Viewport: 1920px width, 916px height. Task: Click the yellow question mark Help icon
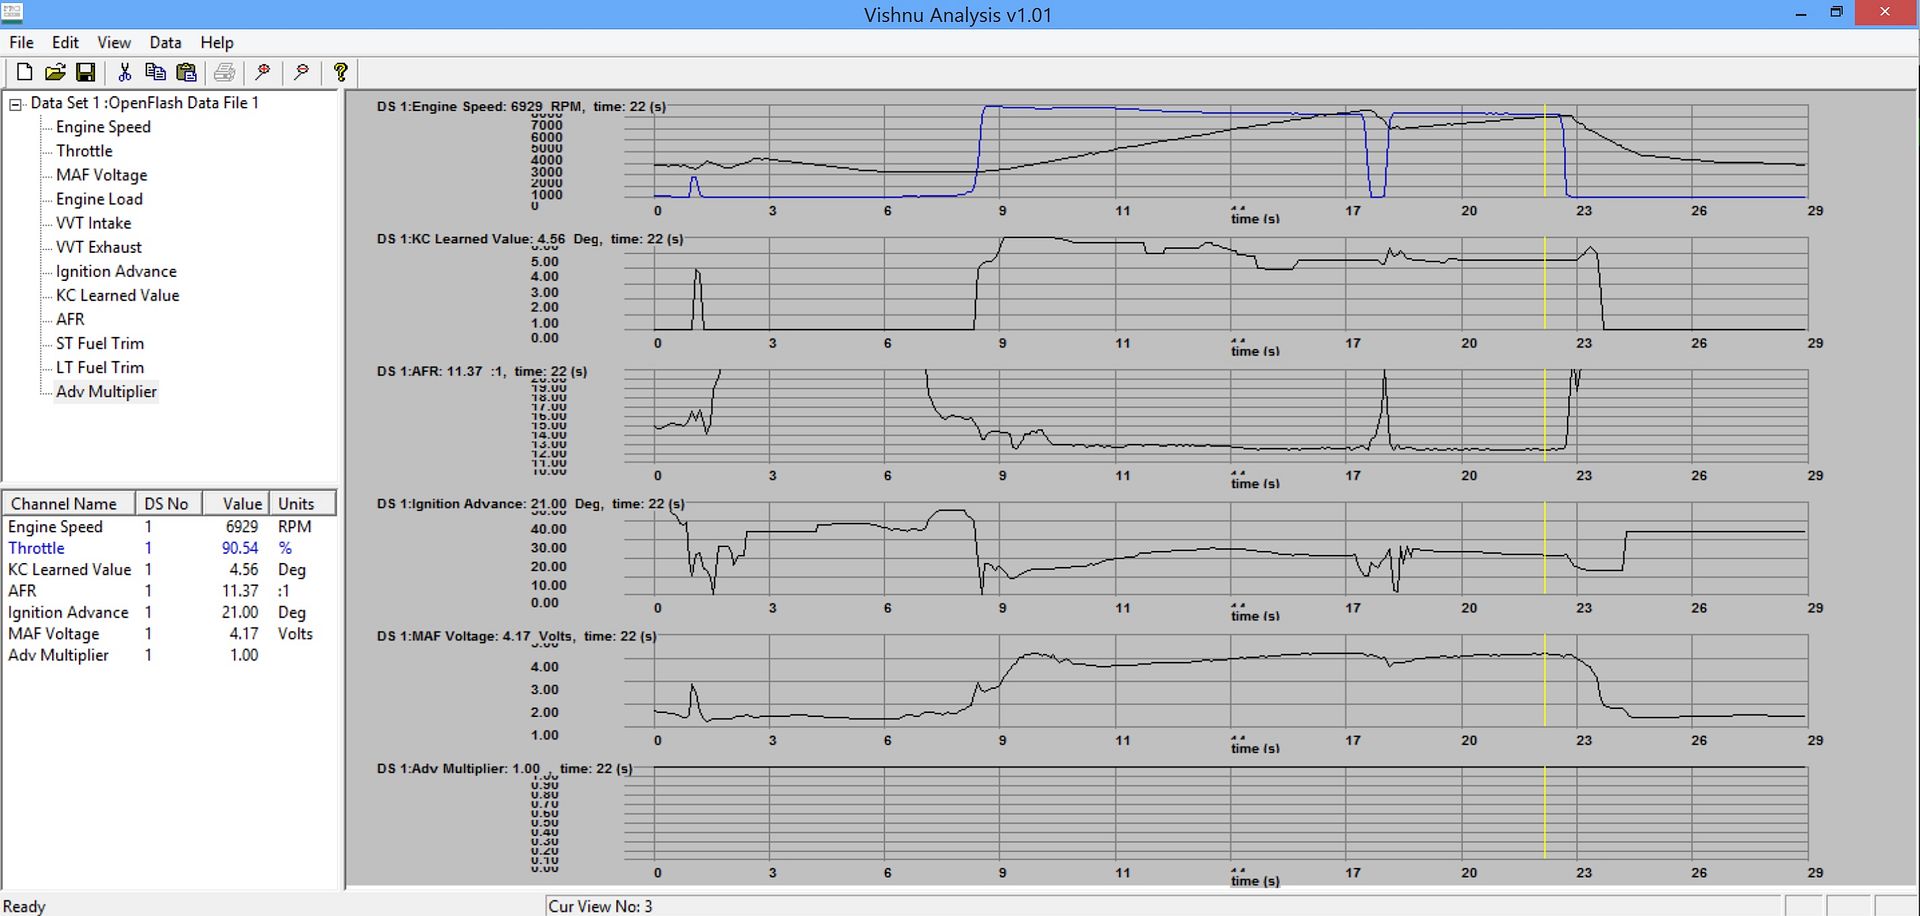tap(341, 72)
